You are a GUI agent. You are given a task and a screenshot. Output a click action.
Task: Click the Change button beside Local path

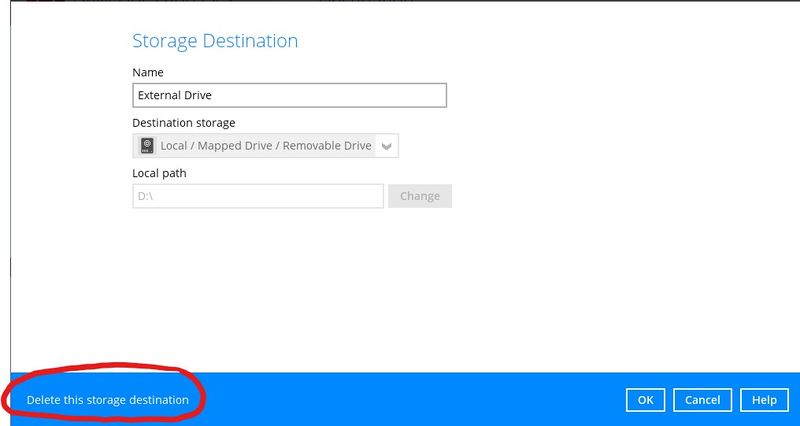click(420, 196)
